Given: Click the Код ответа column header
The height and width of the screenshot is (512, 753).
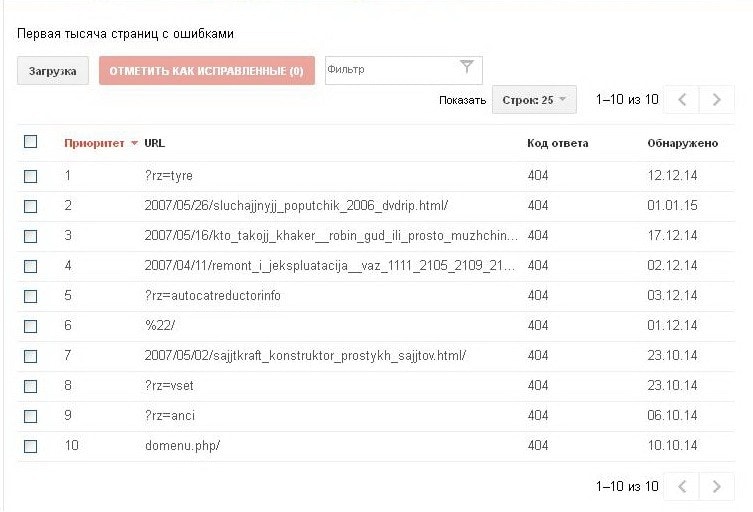Looking at the screenshot, I should pos(557,143).
